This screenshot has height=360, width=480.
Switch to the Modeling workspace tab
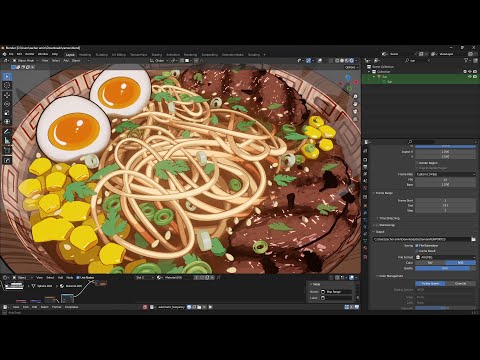85,54
